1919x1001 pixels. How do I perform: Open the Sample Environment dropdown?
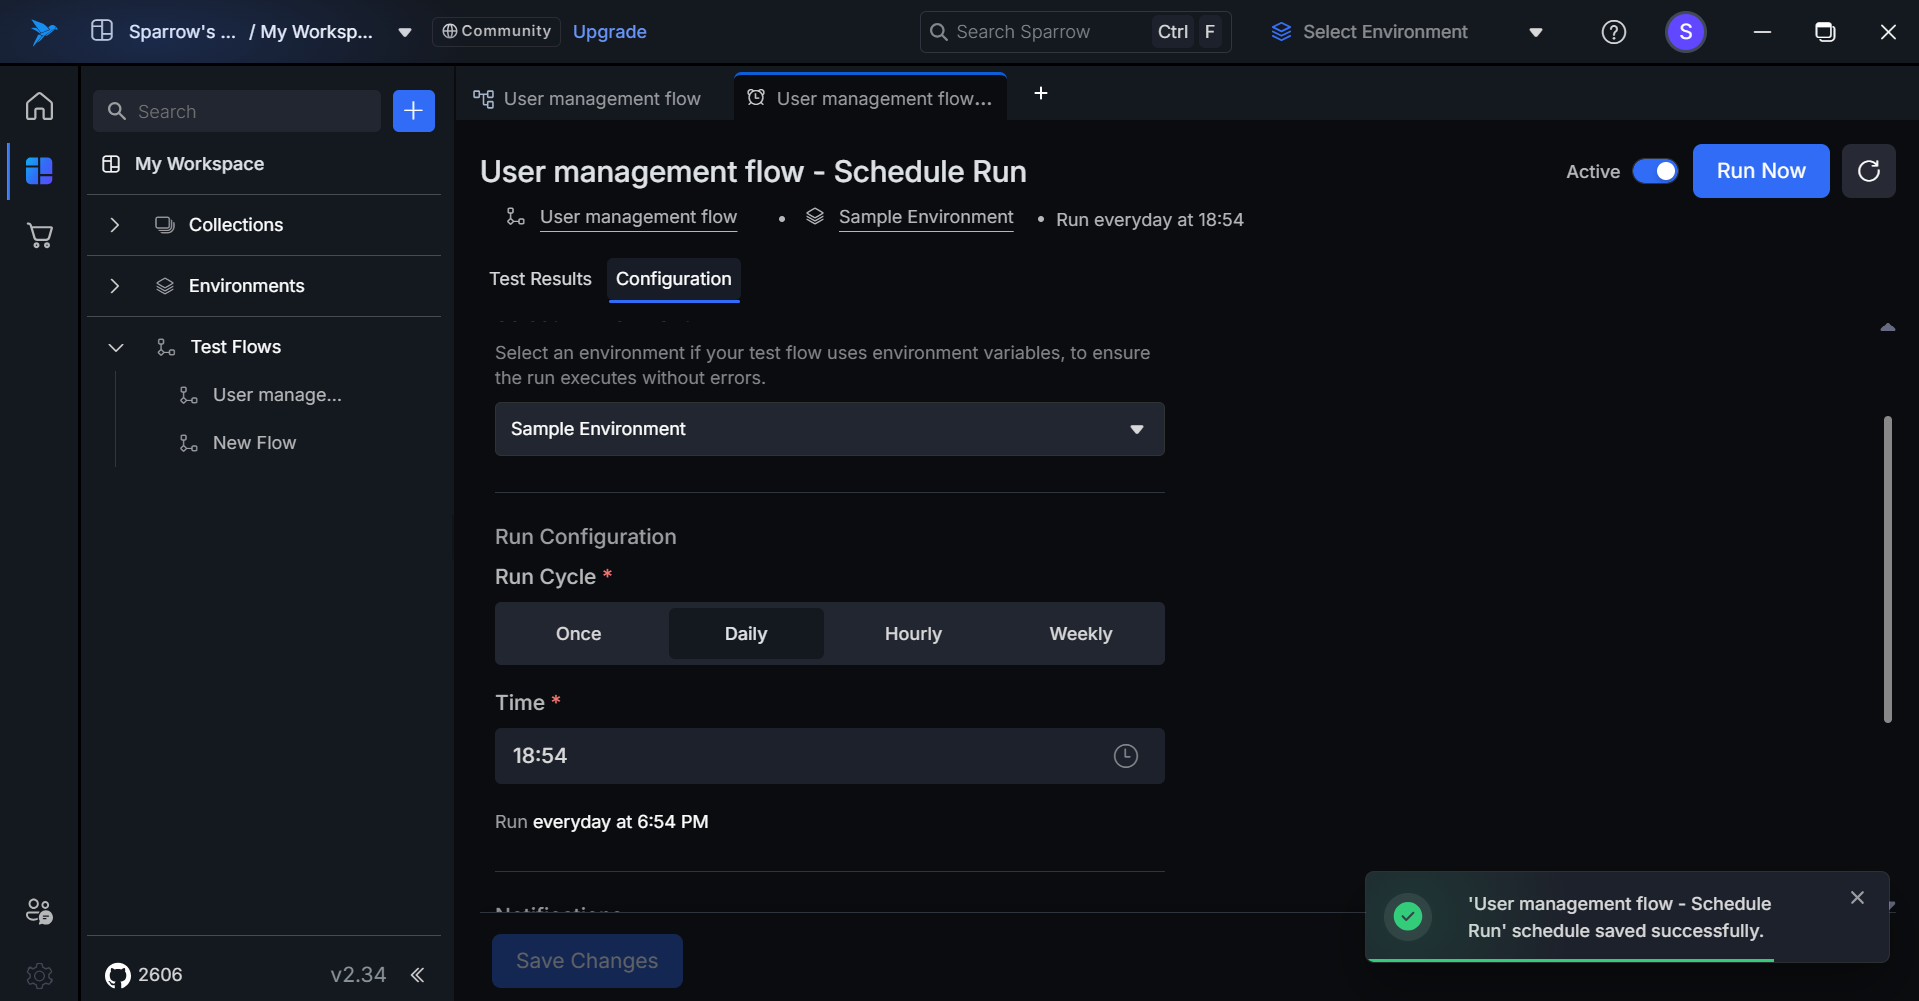pos(829,429)
